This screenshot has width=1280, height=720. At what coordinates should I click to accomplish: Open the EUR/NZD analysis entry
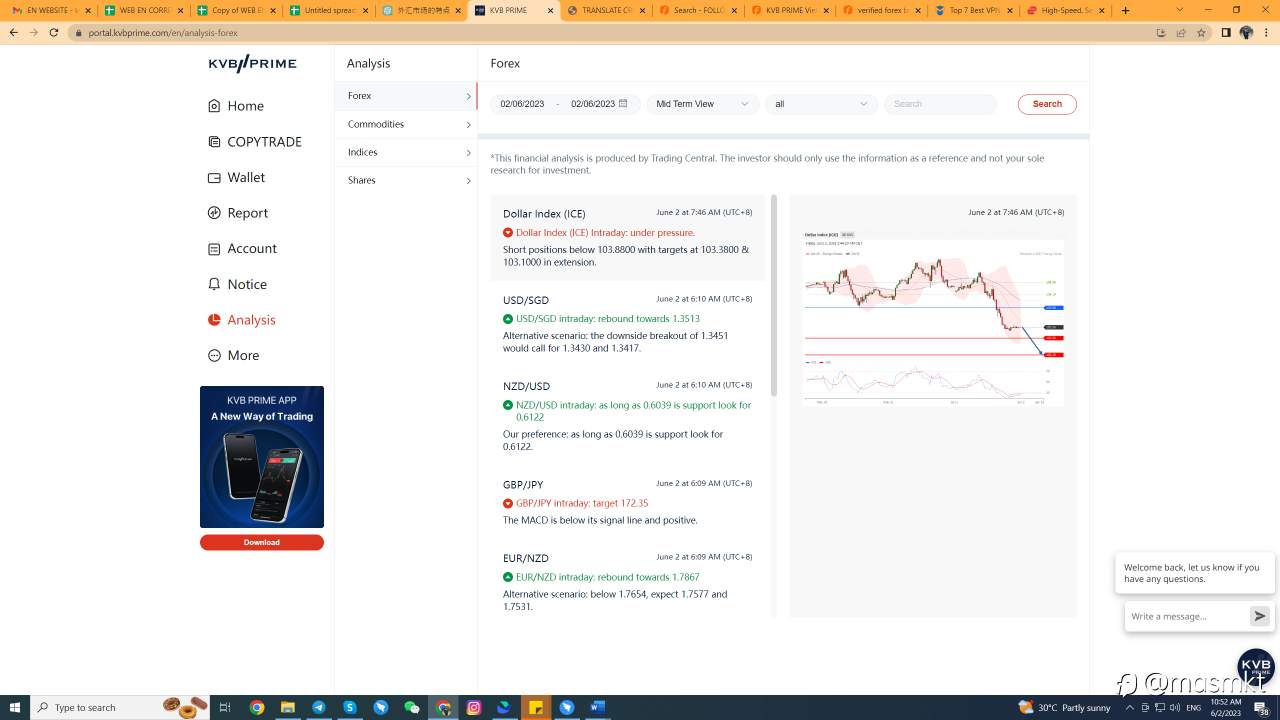(628, 580)
